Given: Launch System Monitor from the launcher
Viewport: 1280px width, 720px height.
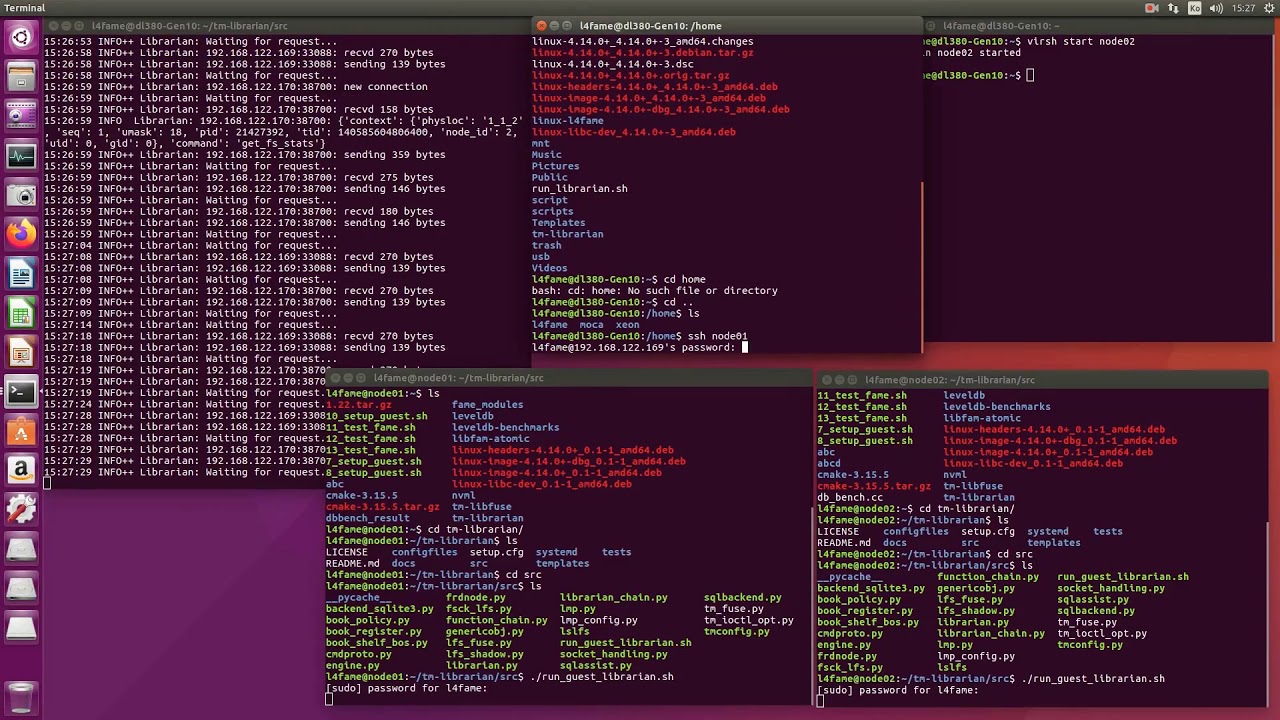Looking at the screenshot, I should [x=21, y=156].
